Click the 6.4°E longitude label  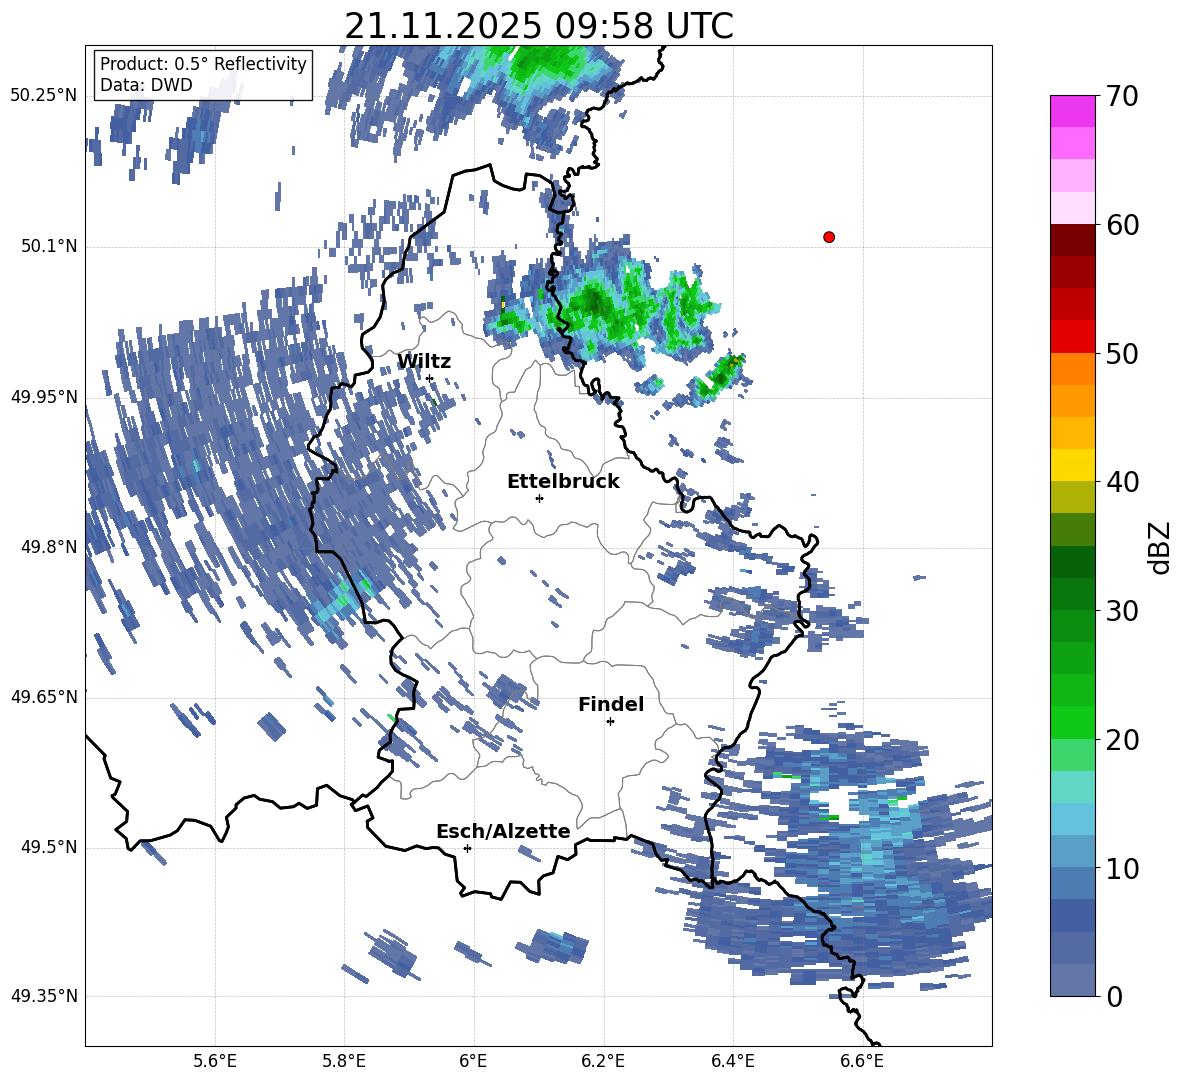(732, 1061)
